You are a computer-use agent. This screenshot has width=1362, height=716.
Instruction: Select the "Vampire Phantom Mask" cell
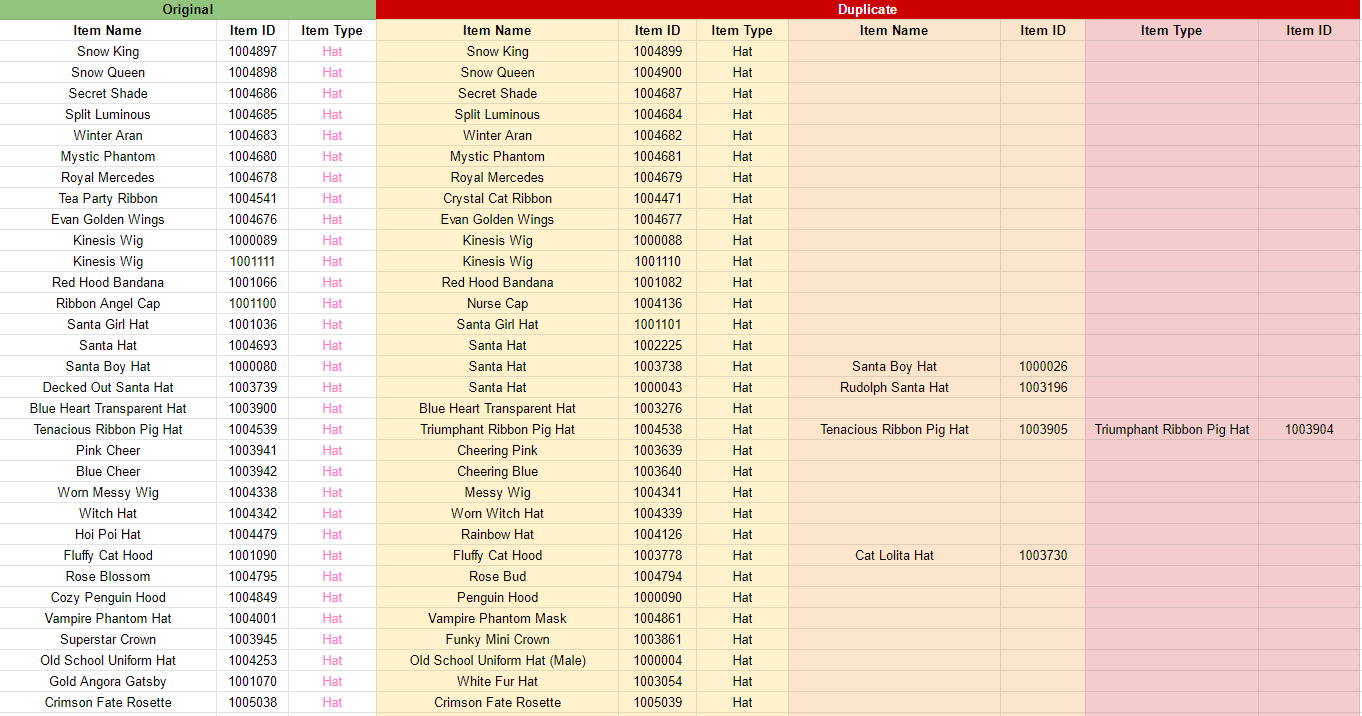click(497, 618)
